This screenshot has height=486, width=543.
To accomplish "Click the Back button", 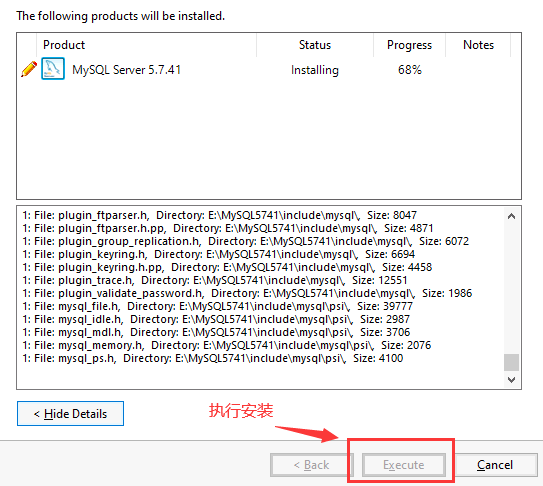I will click(x=312, y=465).
